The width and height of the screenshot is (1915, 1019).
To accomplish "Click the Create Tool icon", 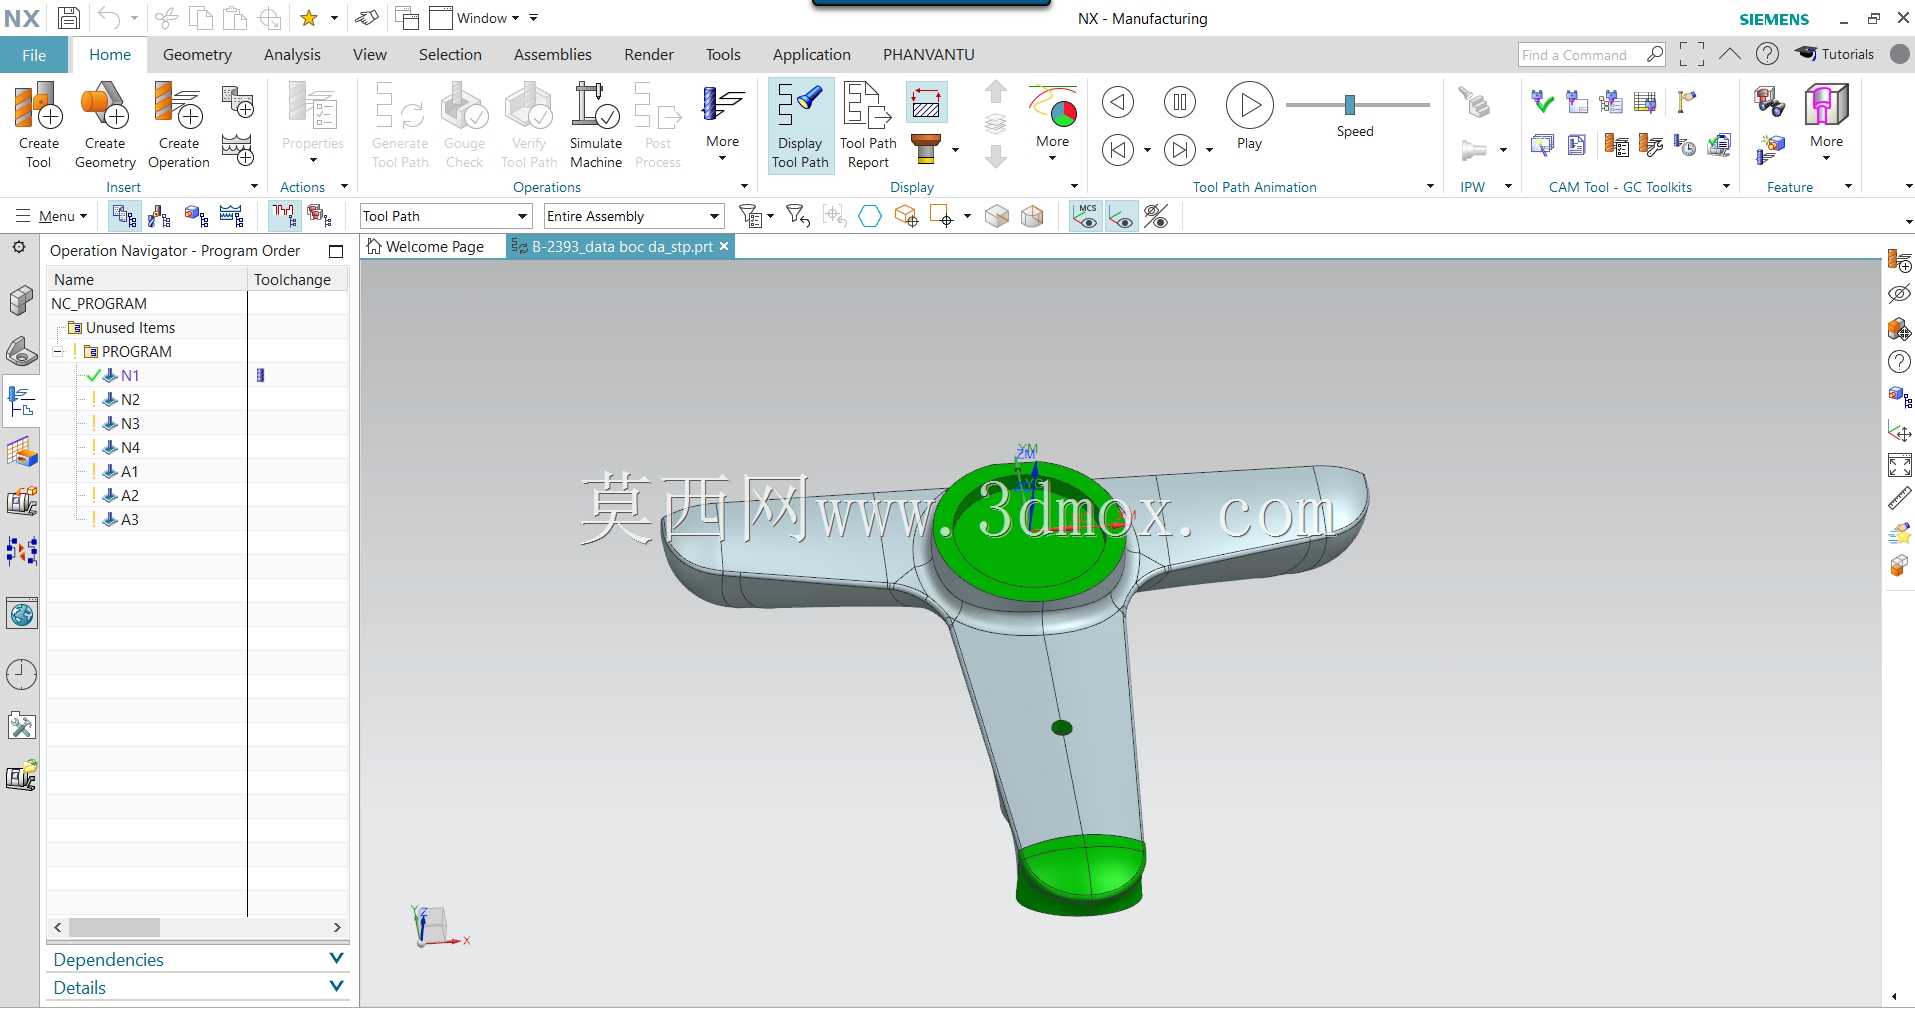I will point(38,125).
